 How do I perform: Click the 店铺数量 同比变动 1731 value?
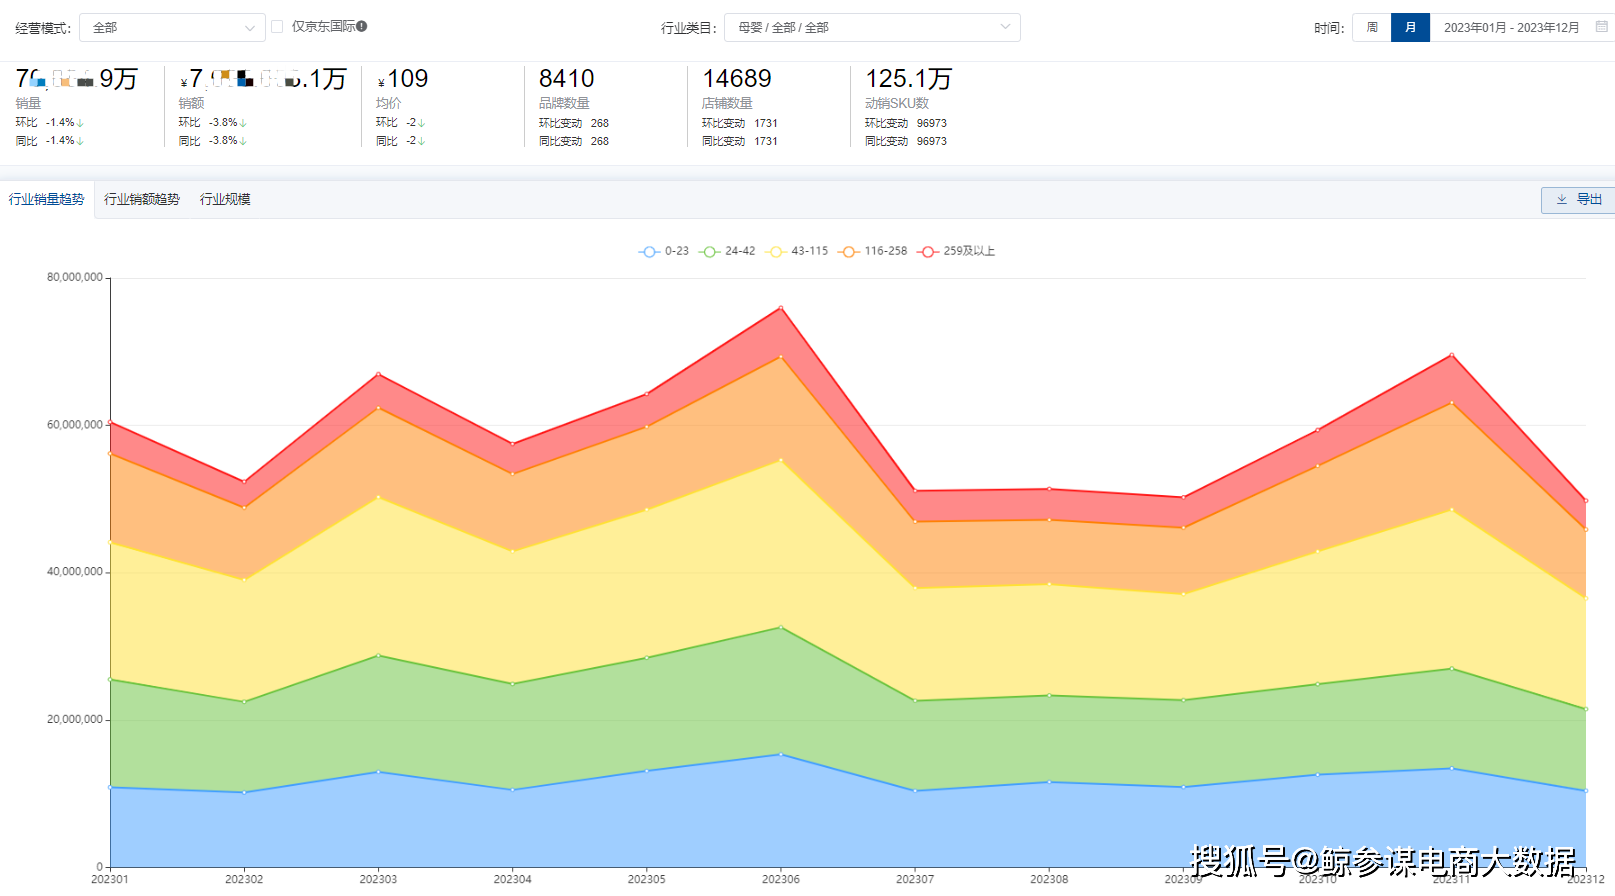click(766, 141)
